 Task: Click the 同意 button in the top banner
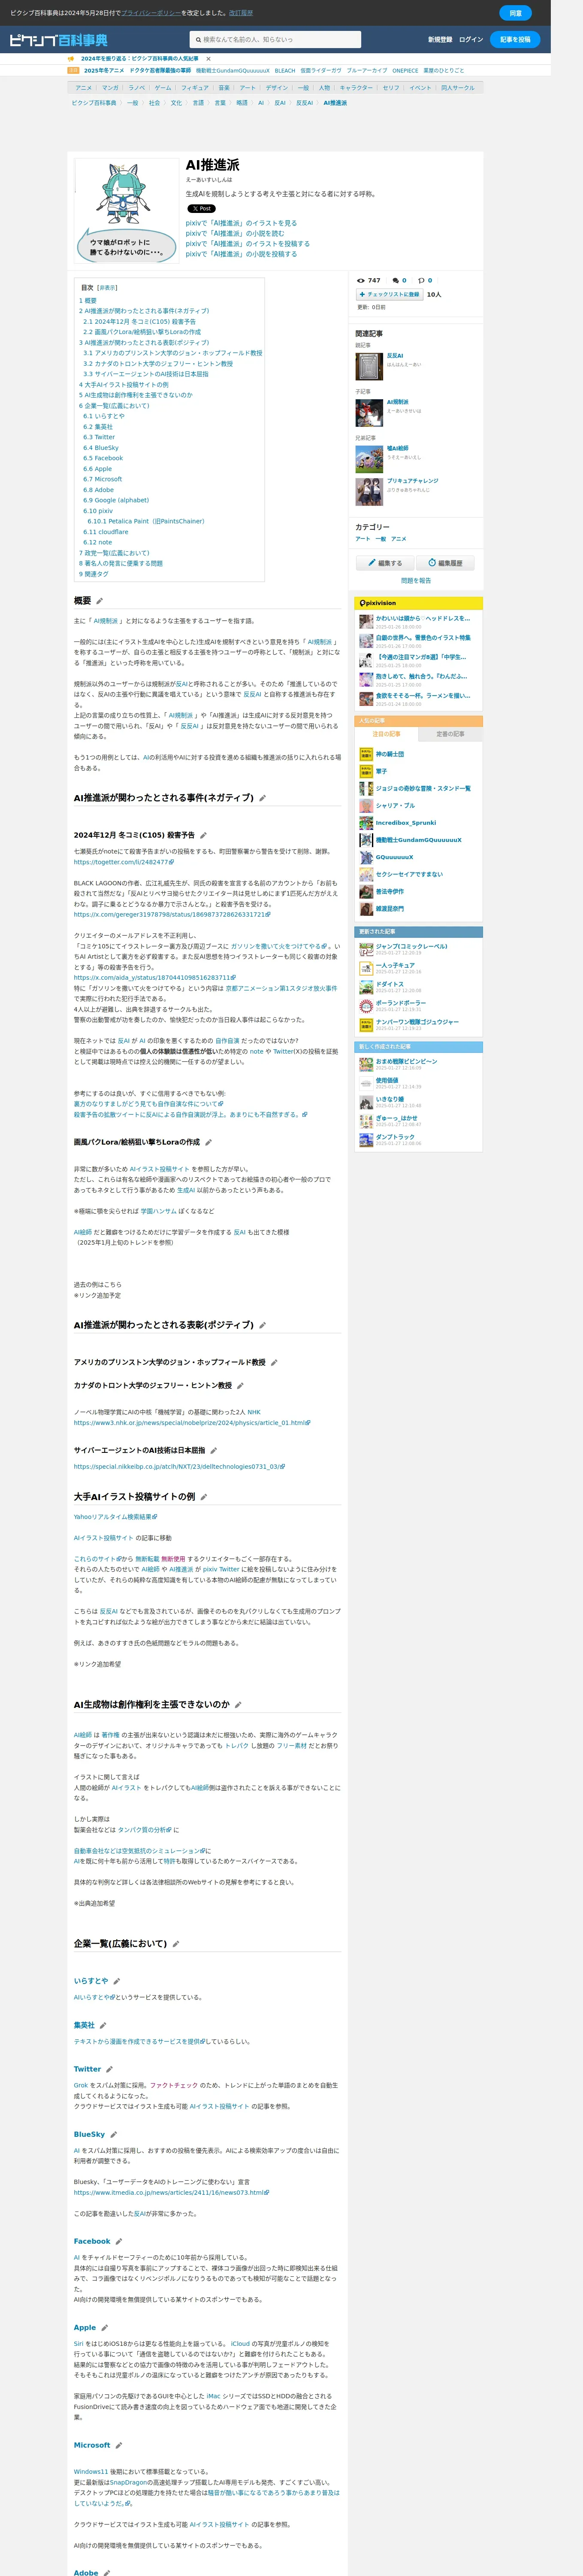[x=515, y=13]
